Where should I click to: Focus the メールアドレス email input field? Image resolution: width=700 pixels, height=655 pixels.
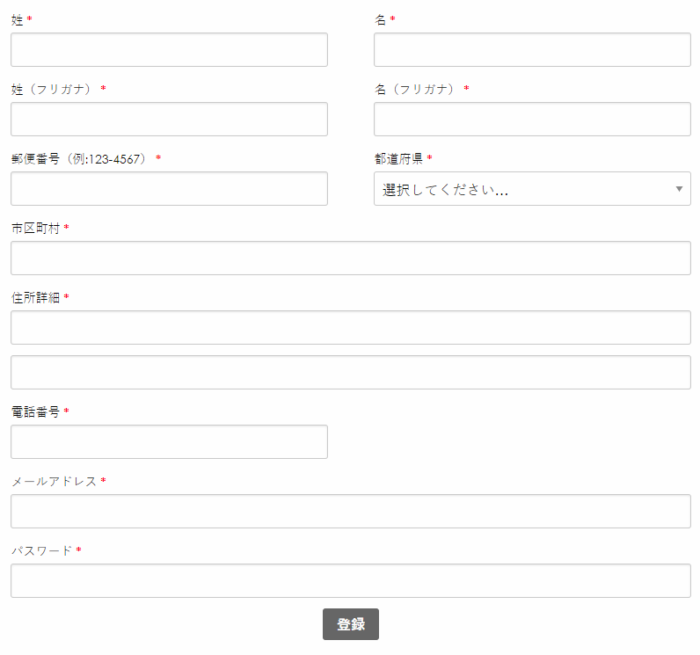tap(350, 511)
